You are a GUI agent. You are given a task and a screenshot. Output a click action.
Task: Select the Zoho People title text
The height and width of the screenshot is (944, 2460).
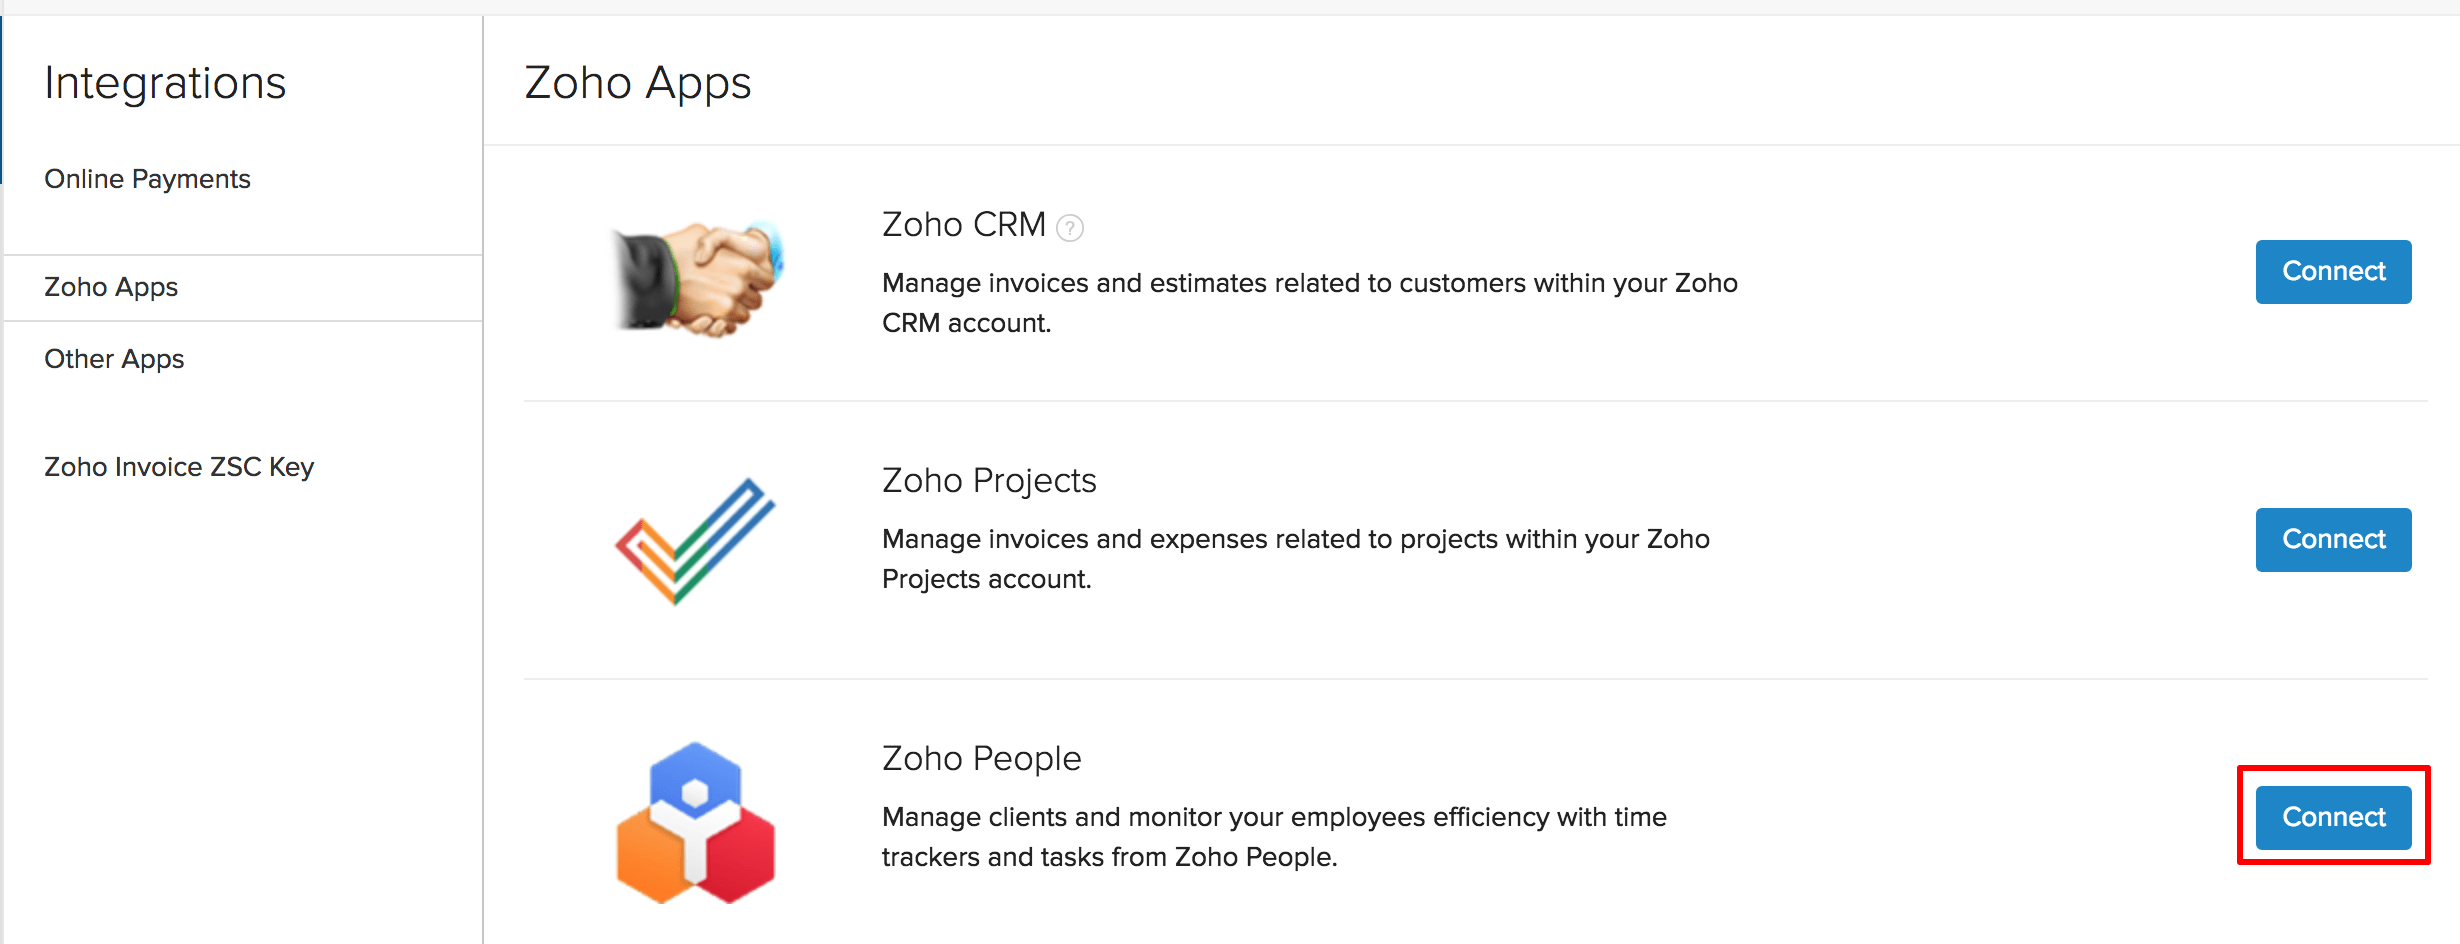pyautogui.click(x=981, y=758)
